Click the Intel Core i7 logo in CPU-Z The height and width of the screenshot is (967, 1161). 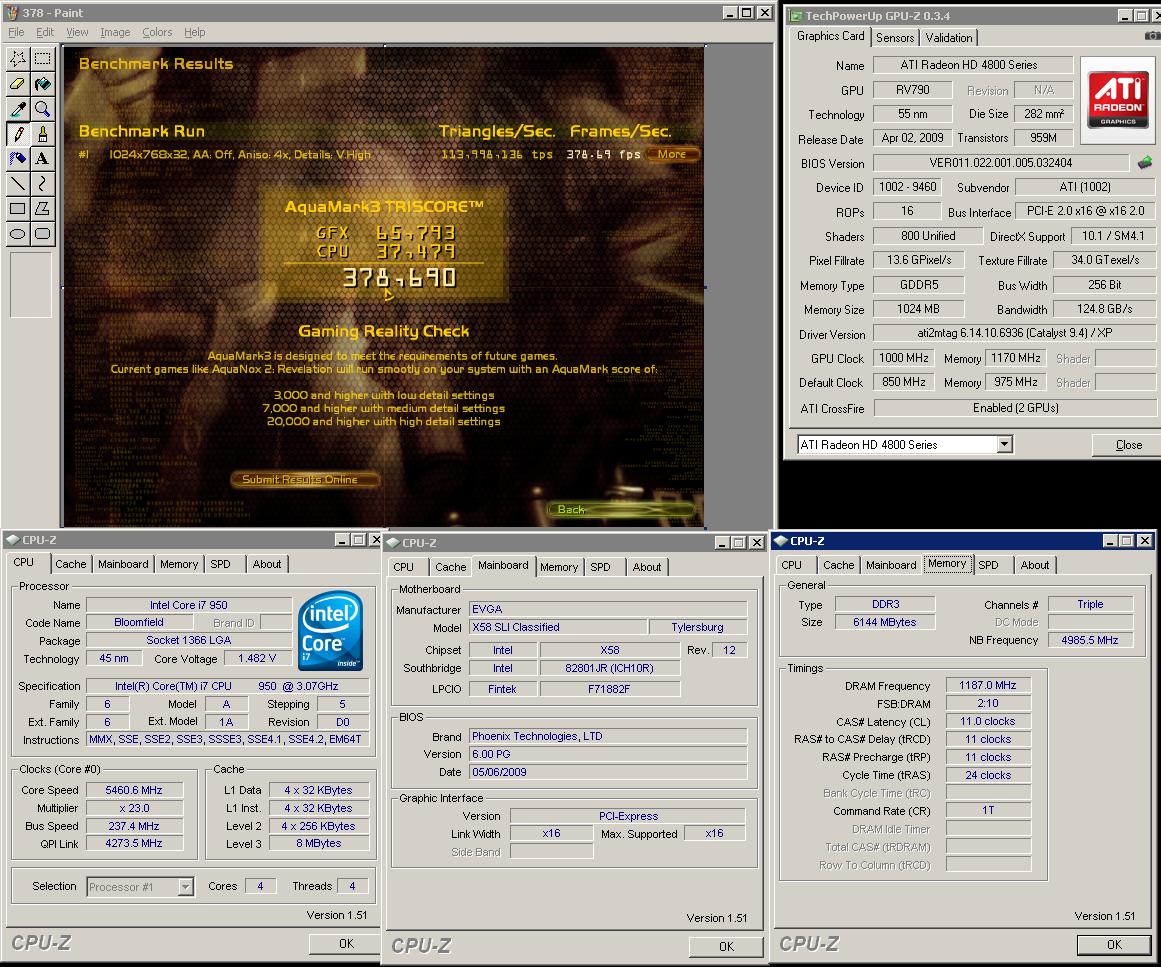331,630
